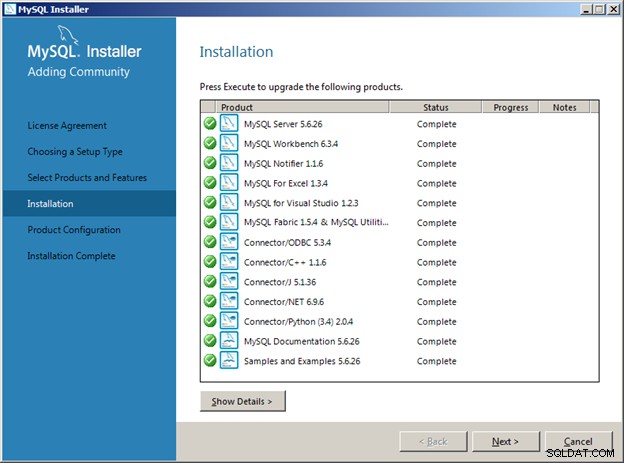This screenshot has width=624, height=463.
Task: Click green checkmark beside Samples and Examples
Action: coord(210,360)
